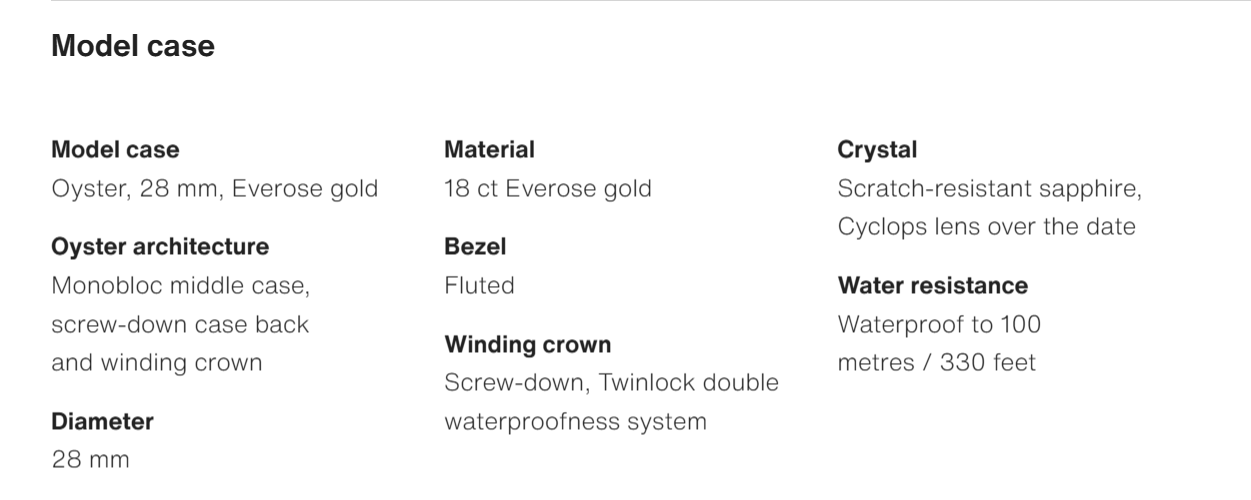Click the bold 'Model case' spec label
Viewport: 1251px width, 500px height.
(x=115, y=150)
